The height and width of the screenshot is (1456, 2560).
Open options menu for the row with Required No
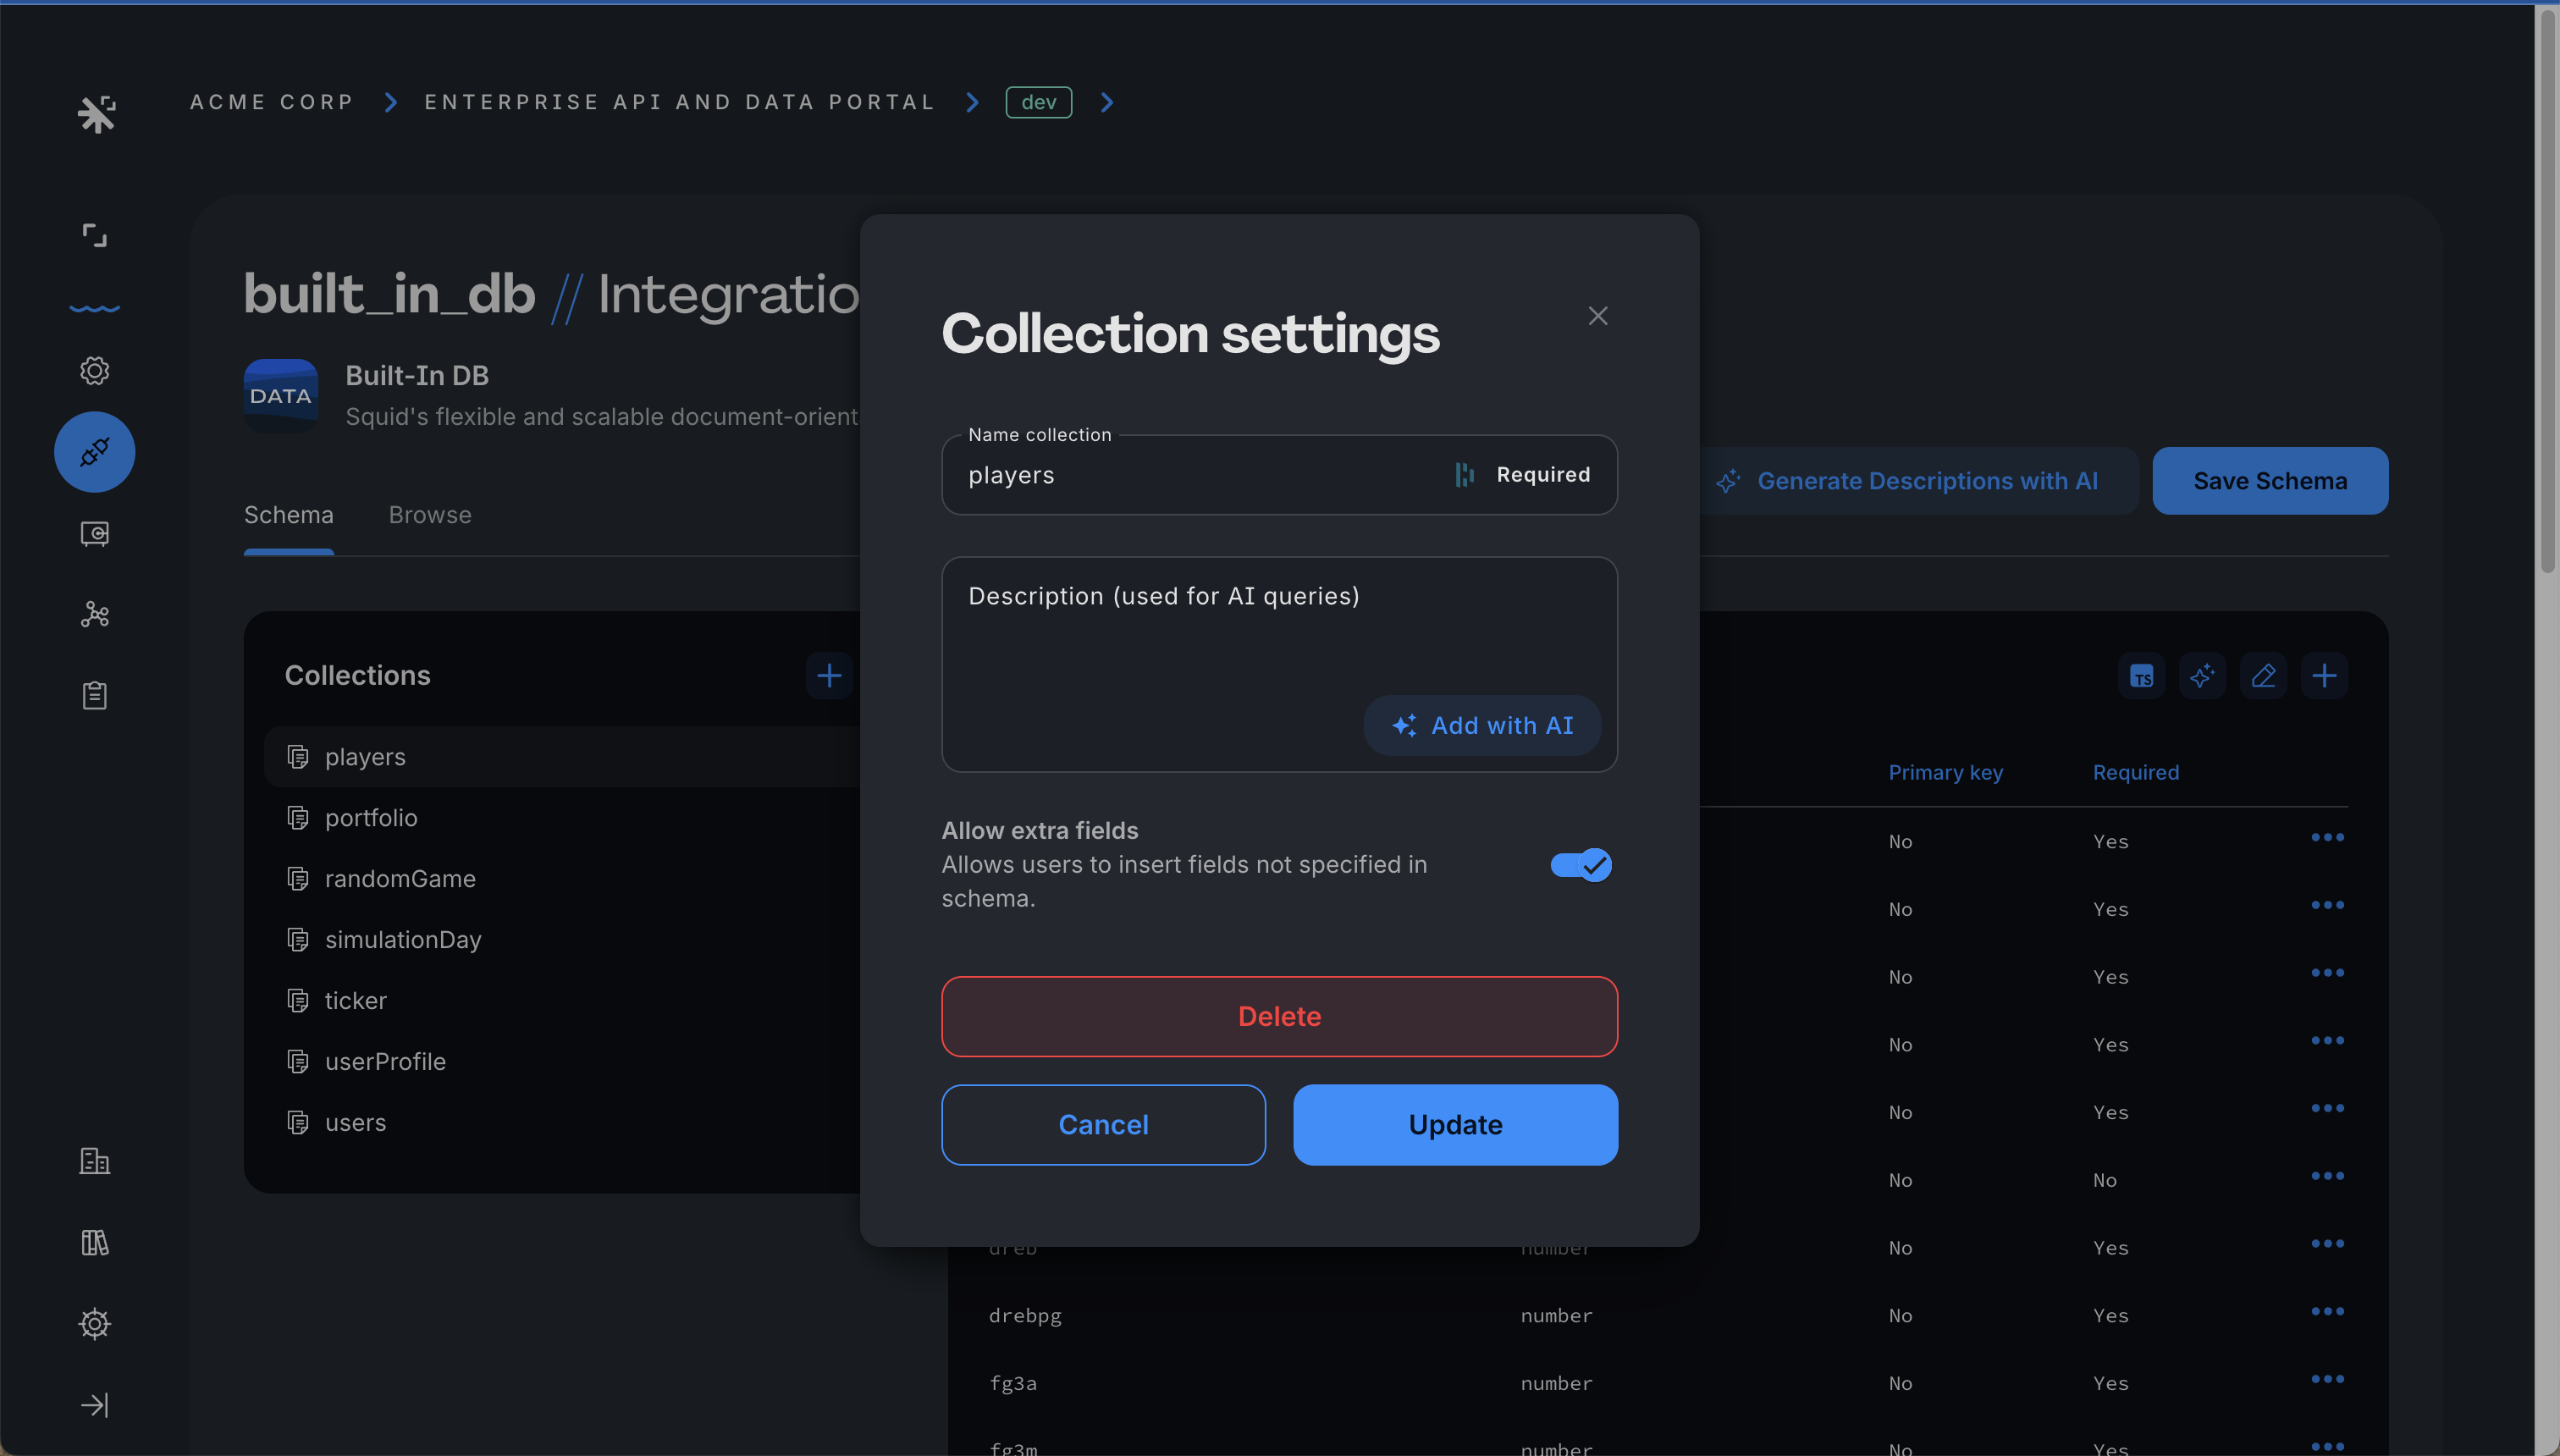[x=2327, y=1176]
